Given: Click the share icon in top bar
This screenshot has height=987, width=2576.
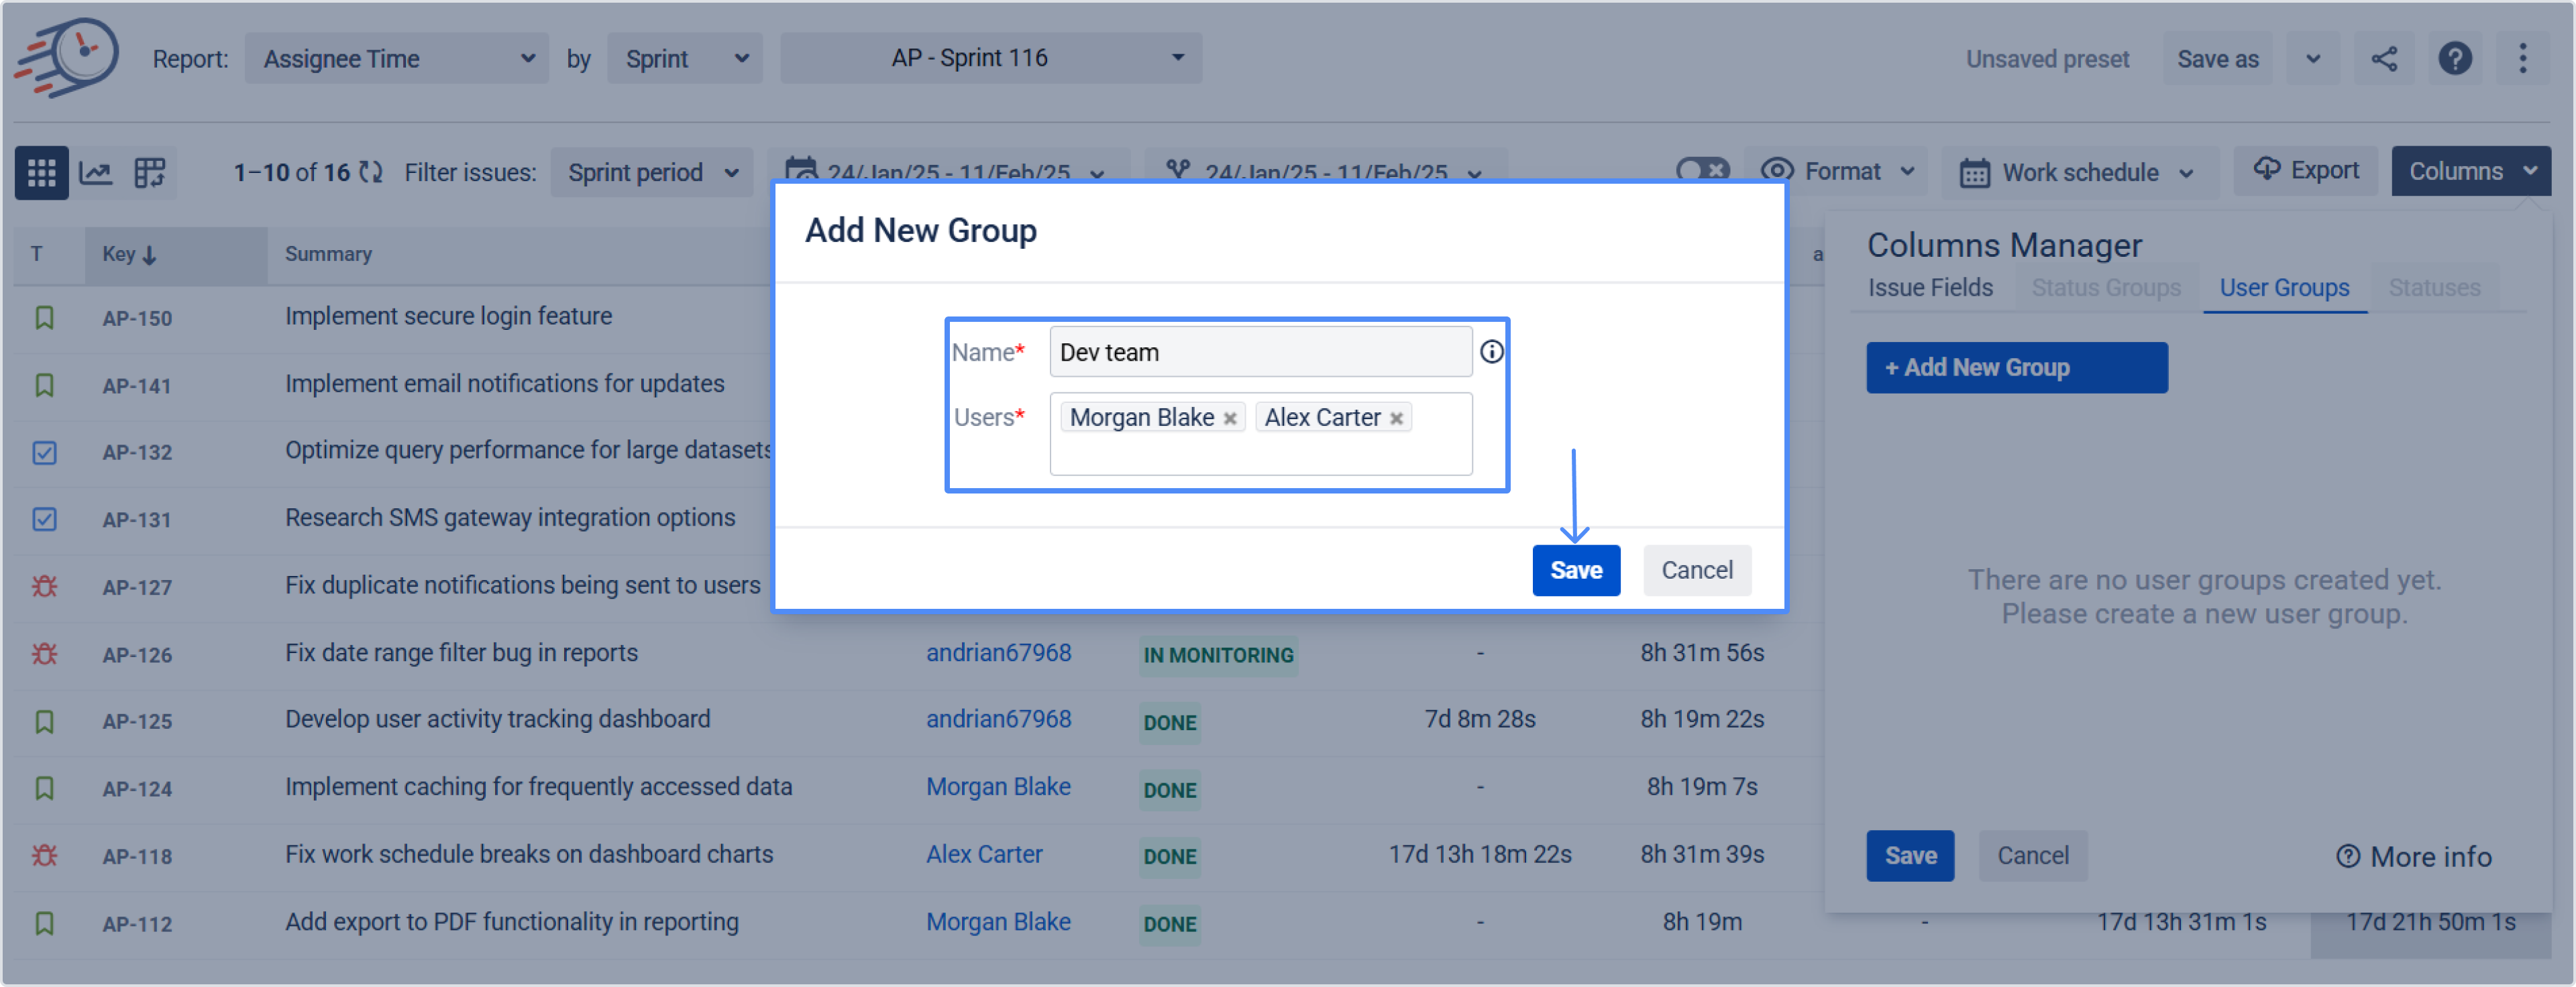Looking at the screenshot, I should (x=2384, y=59).
